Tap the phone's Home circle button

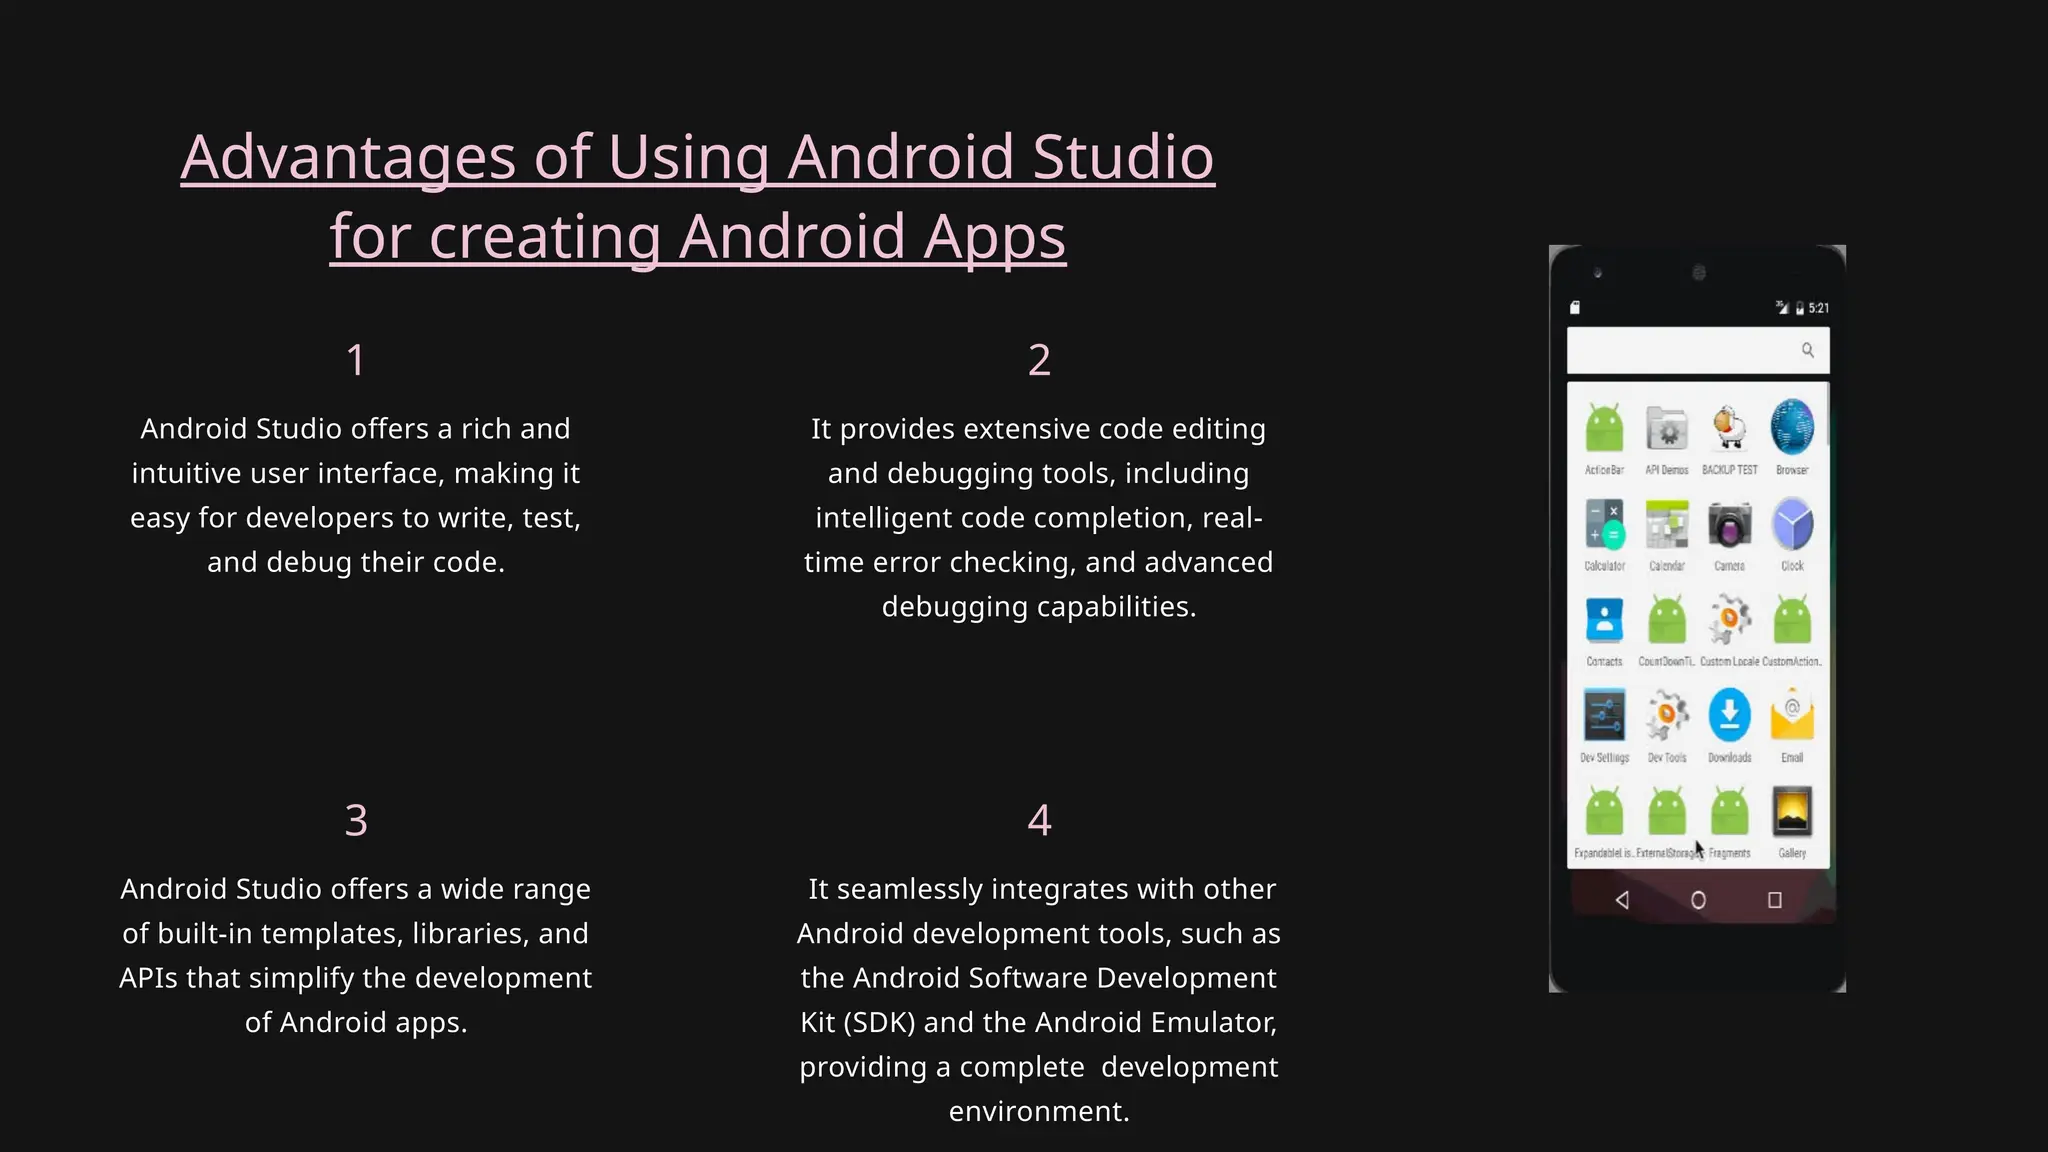click(x=1698, y=900)
